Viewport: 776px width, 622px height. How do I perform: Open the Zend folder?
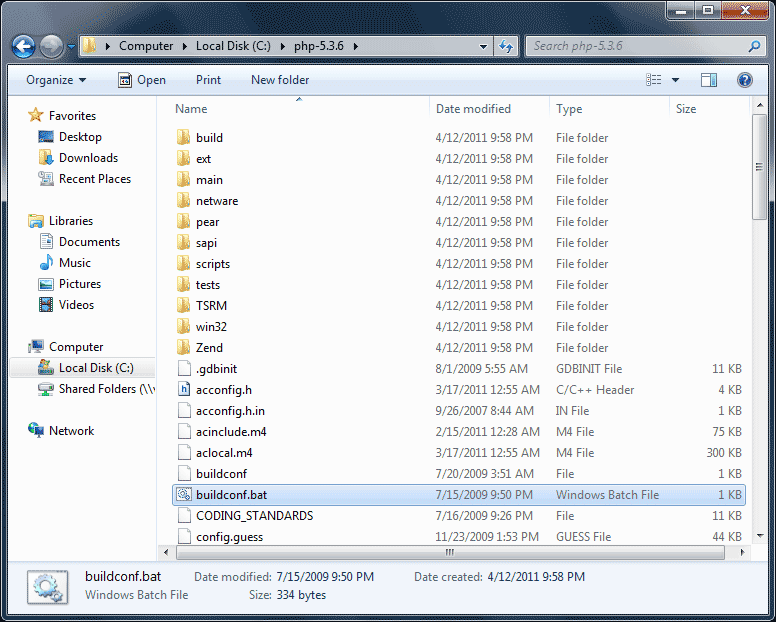tap(209, 348)
